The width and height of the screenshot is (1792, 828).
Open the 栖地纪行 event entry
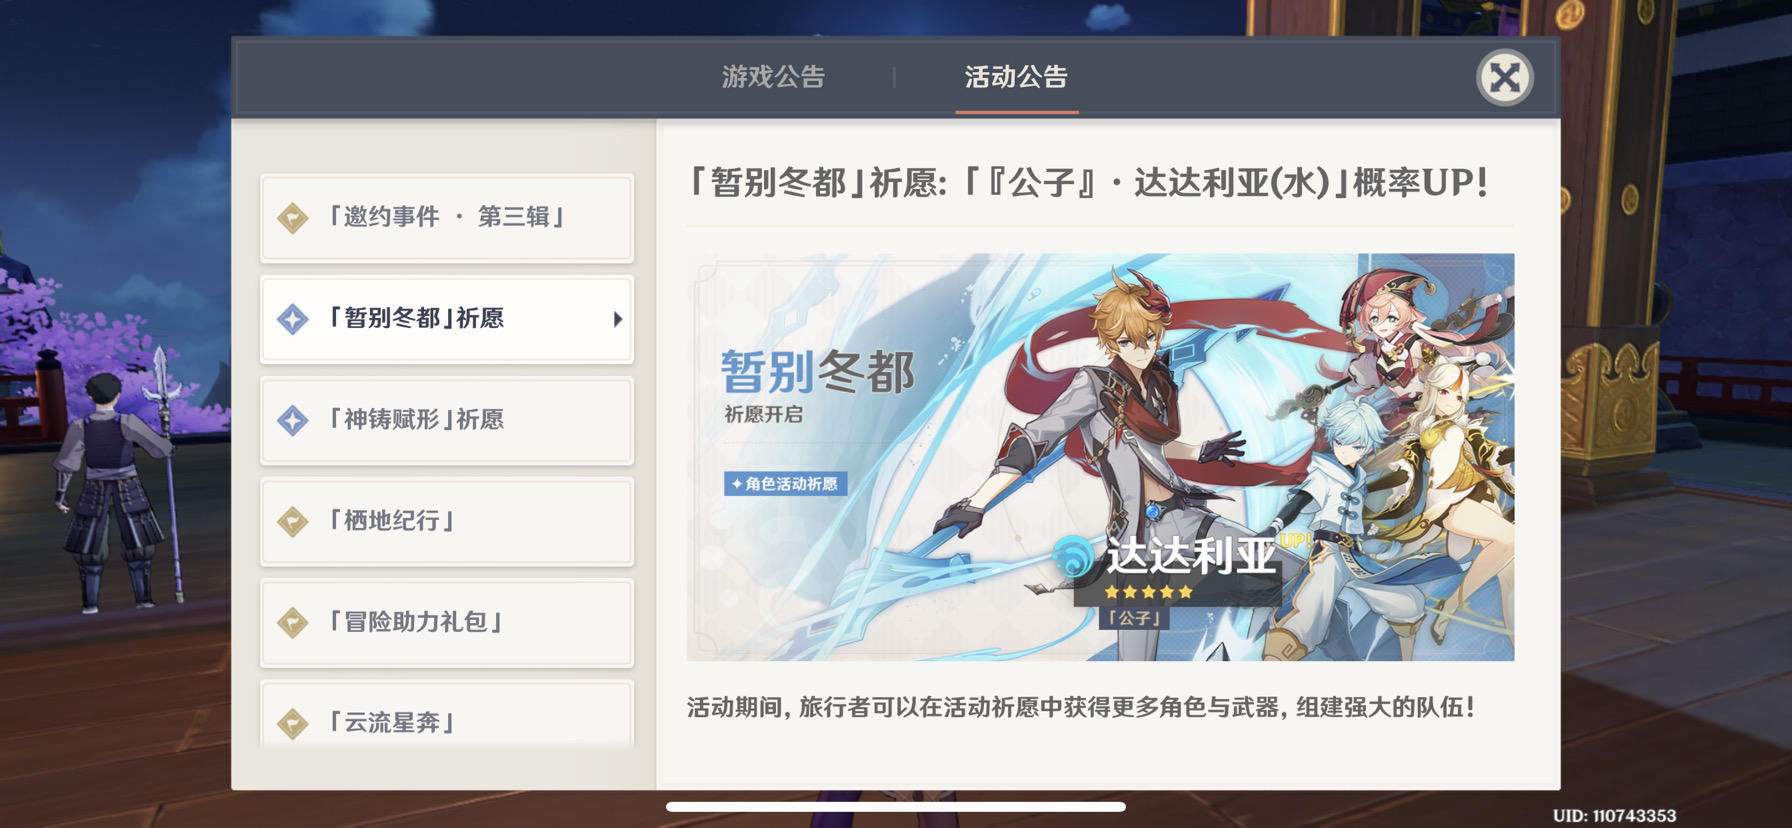pyautogui.click(x=447, y=521)
